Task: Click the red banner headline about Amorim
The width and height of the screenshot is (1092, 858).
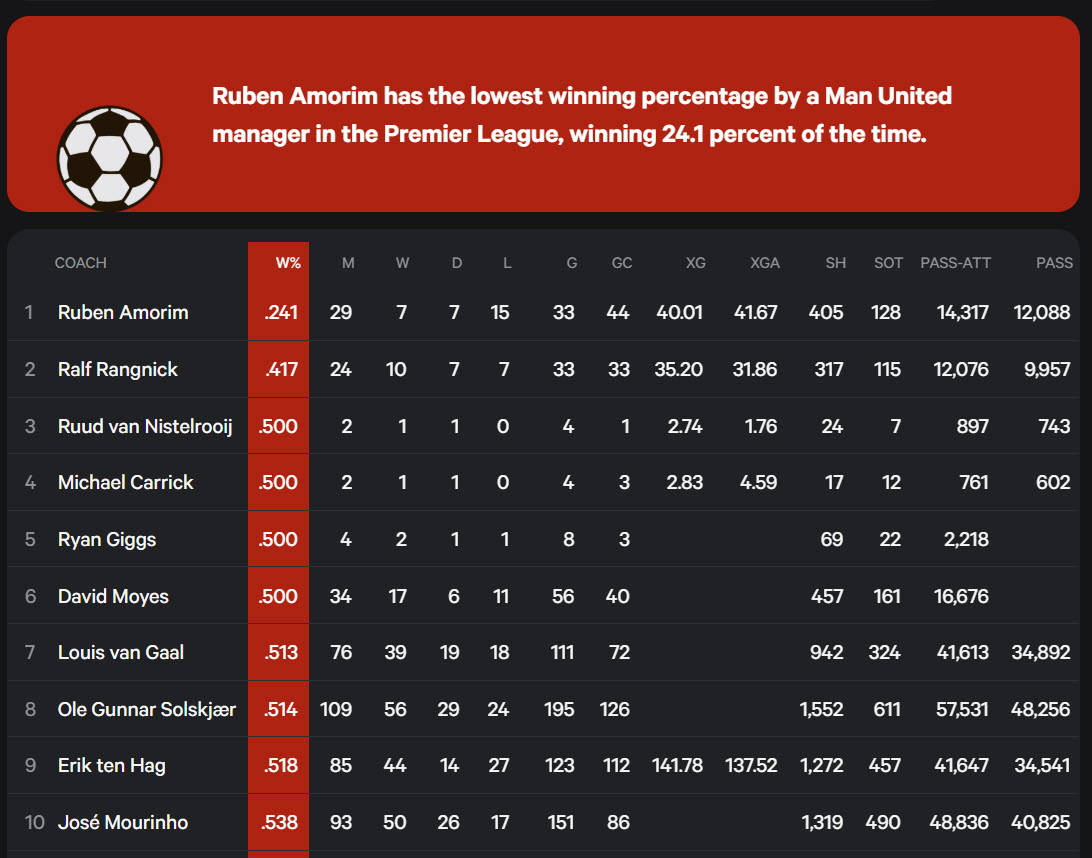Action: tap(582, 115)
